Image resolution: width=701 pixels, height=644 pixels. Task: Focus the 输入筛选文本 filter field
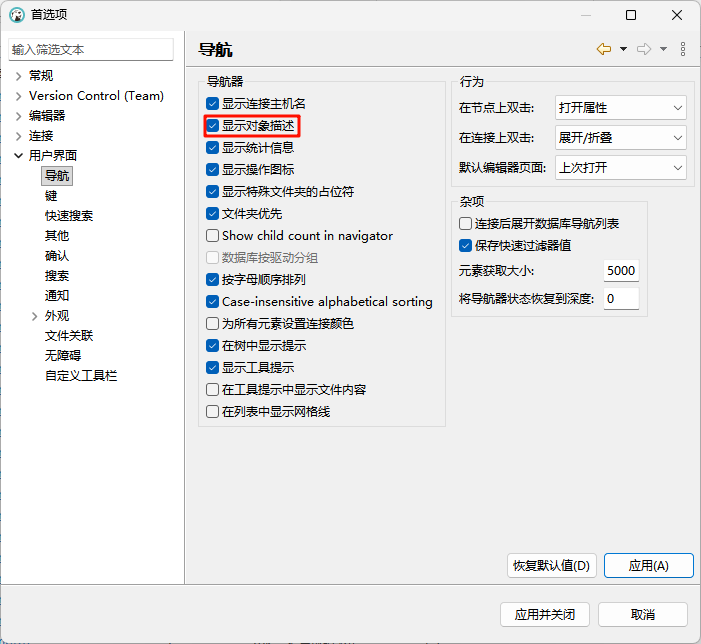point(91,50)
